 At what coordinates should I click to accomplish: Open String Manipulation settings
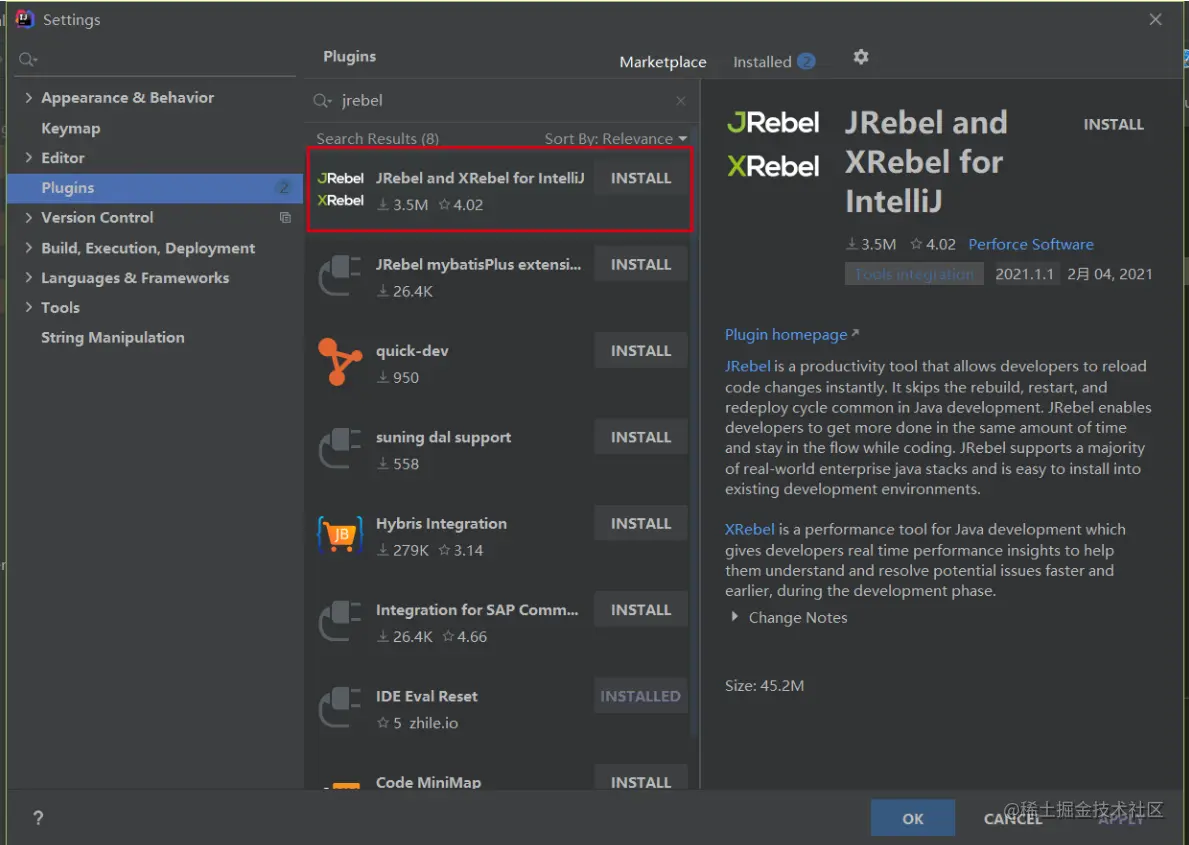112,338
